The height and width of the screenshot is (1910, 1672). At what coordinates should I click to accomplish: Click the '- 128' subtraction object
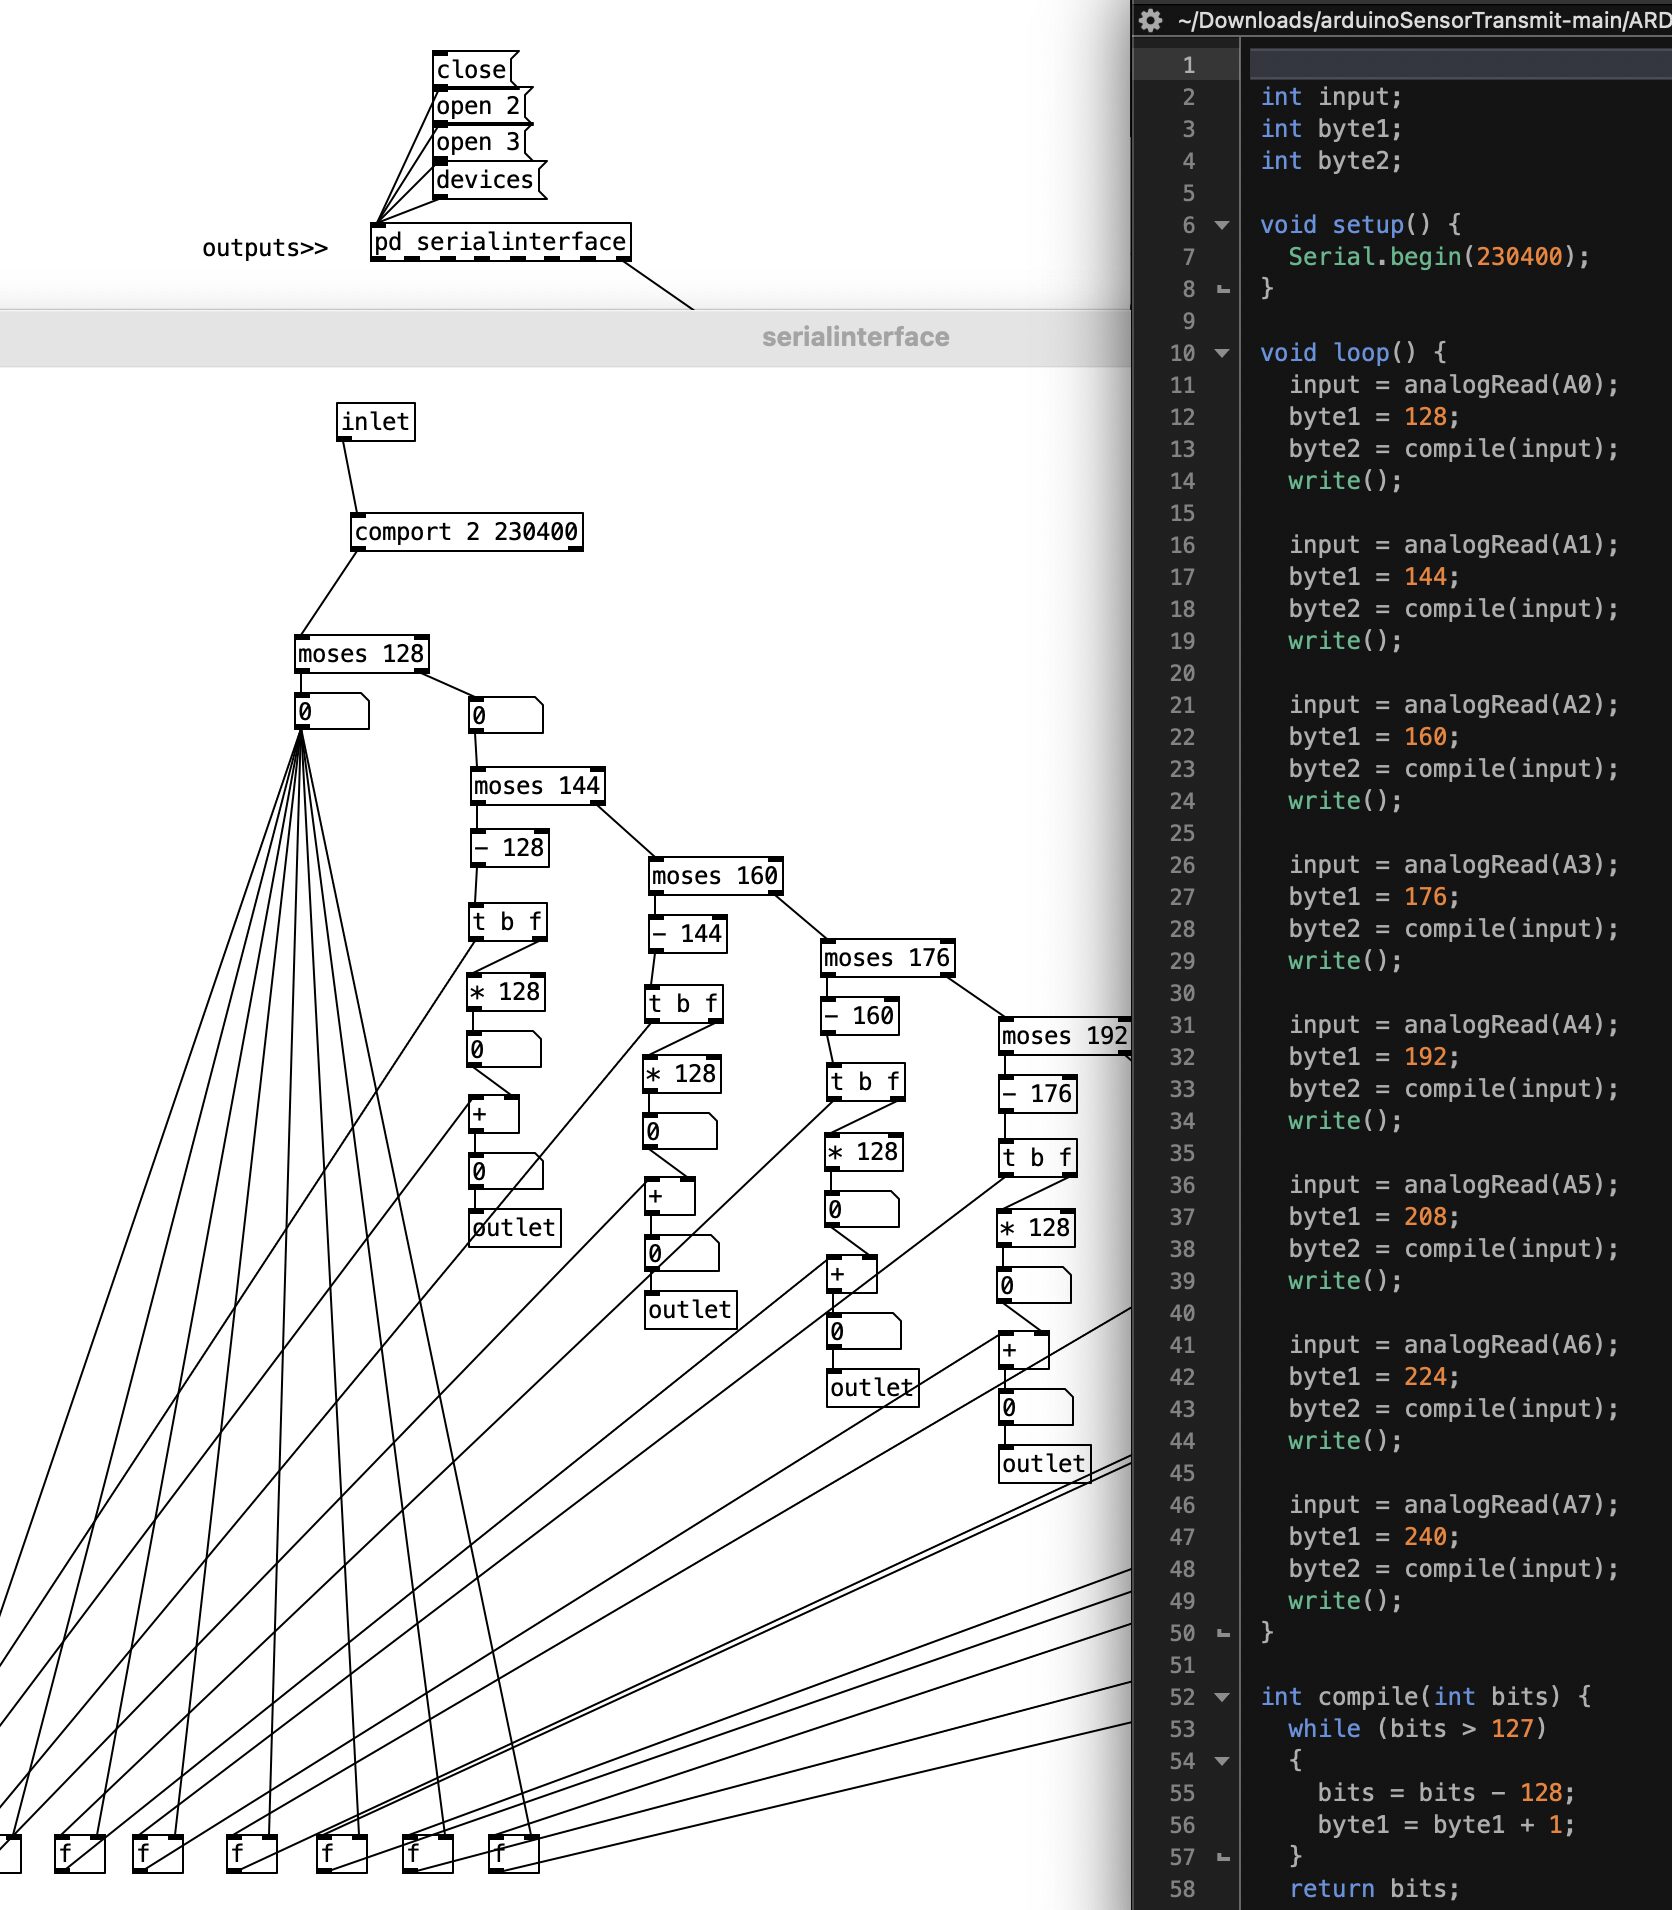point(509,848)
